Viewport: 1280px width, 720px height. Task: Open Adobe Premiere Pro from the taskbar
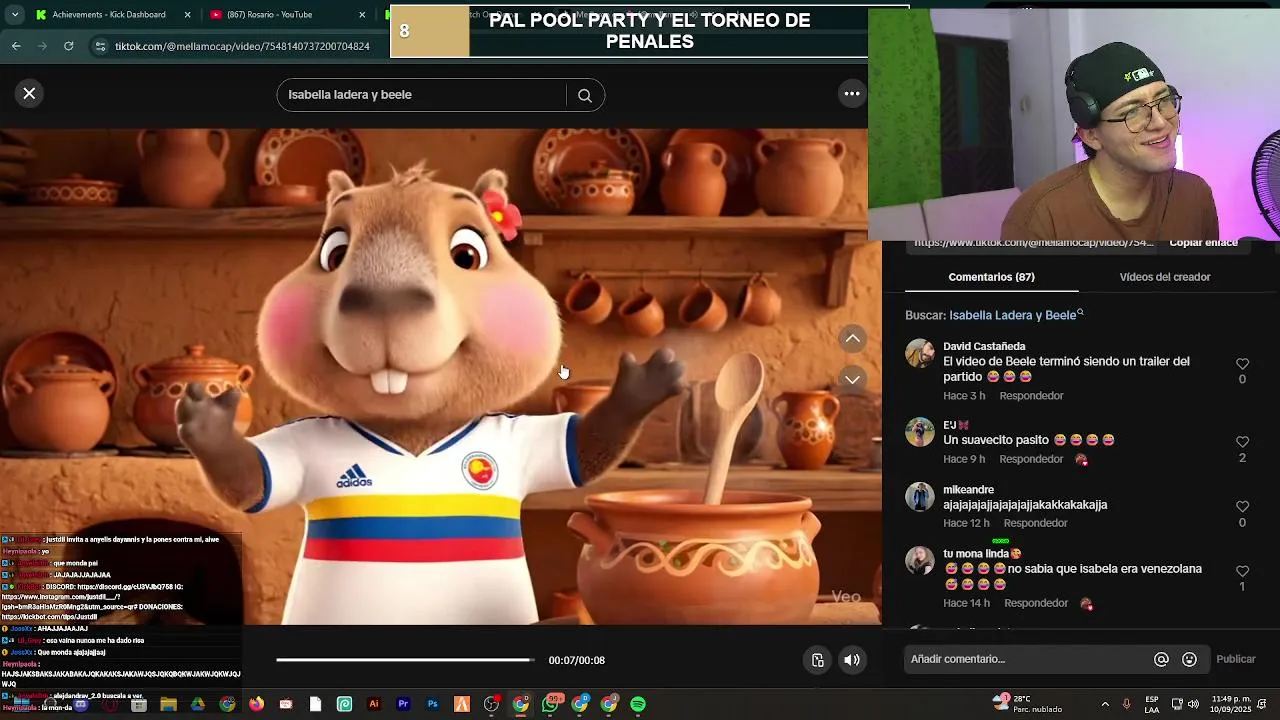click(403, 704)
